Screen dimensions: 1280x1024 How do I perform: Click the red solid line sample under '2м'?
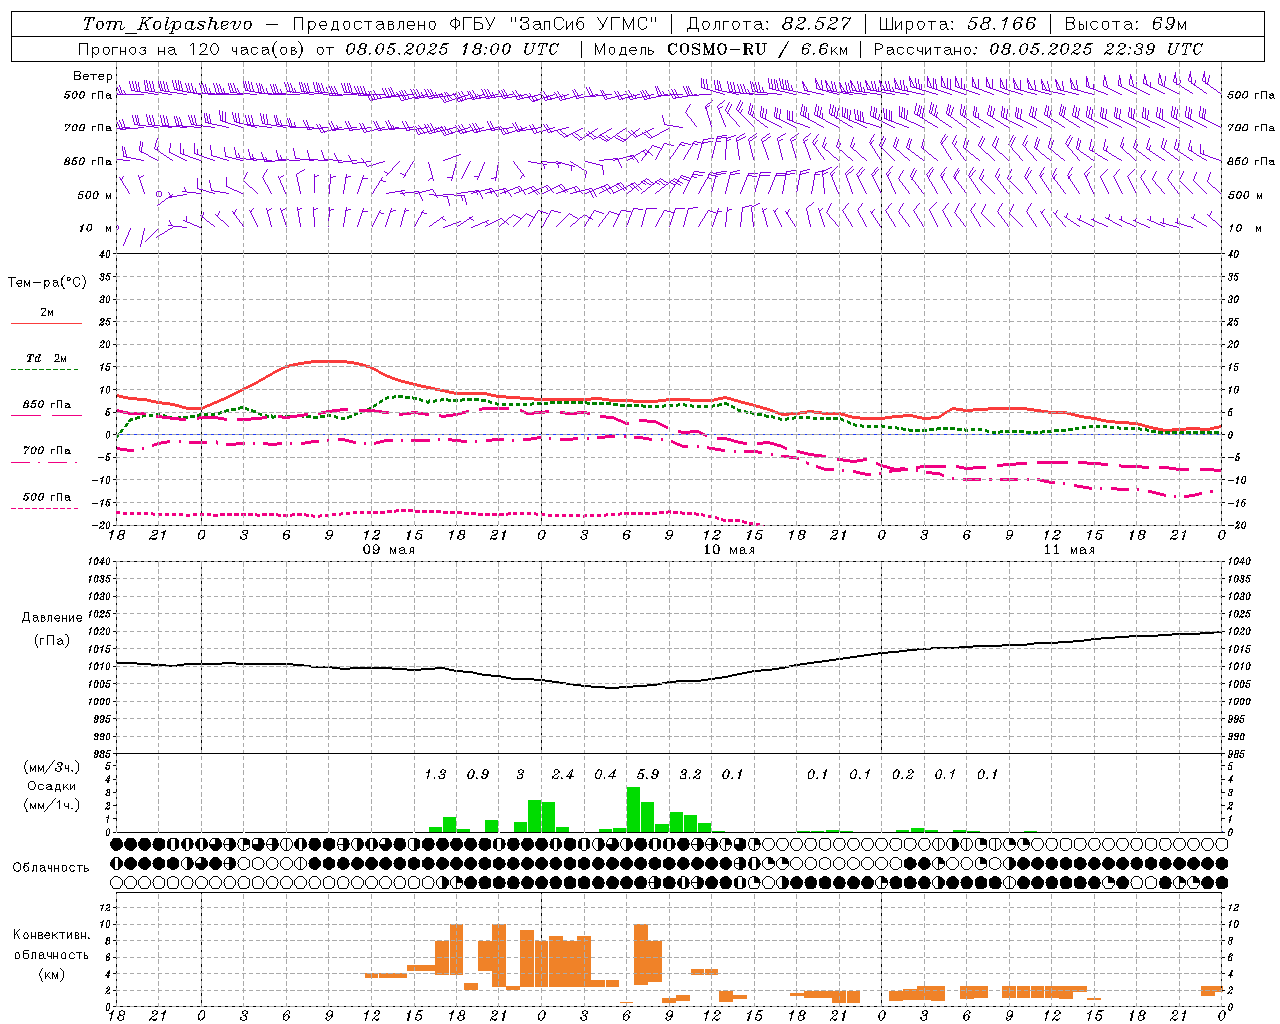pos(46,324)
